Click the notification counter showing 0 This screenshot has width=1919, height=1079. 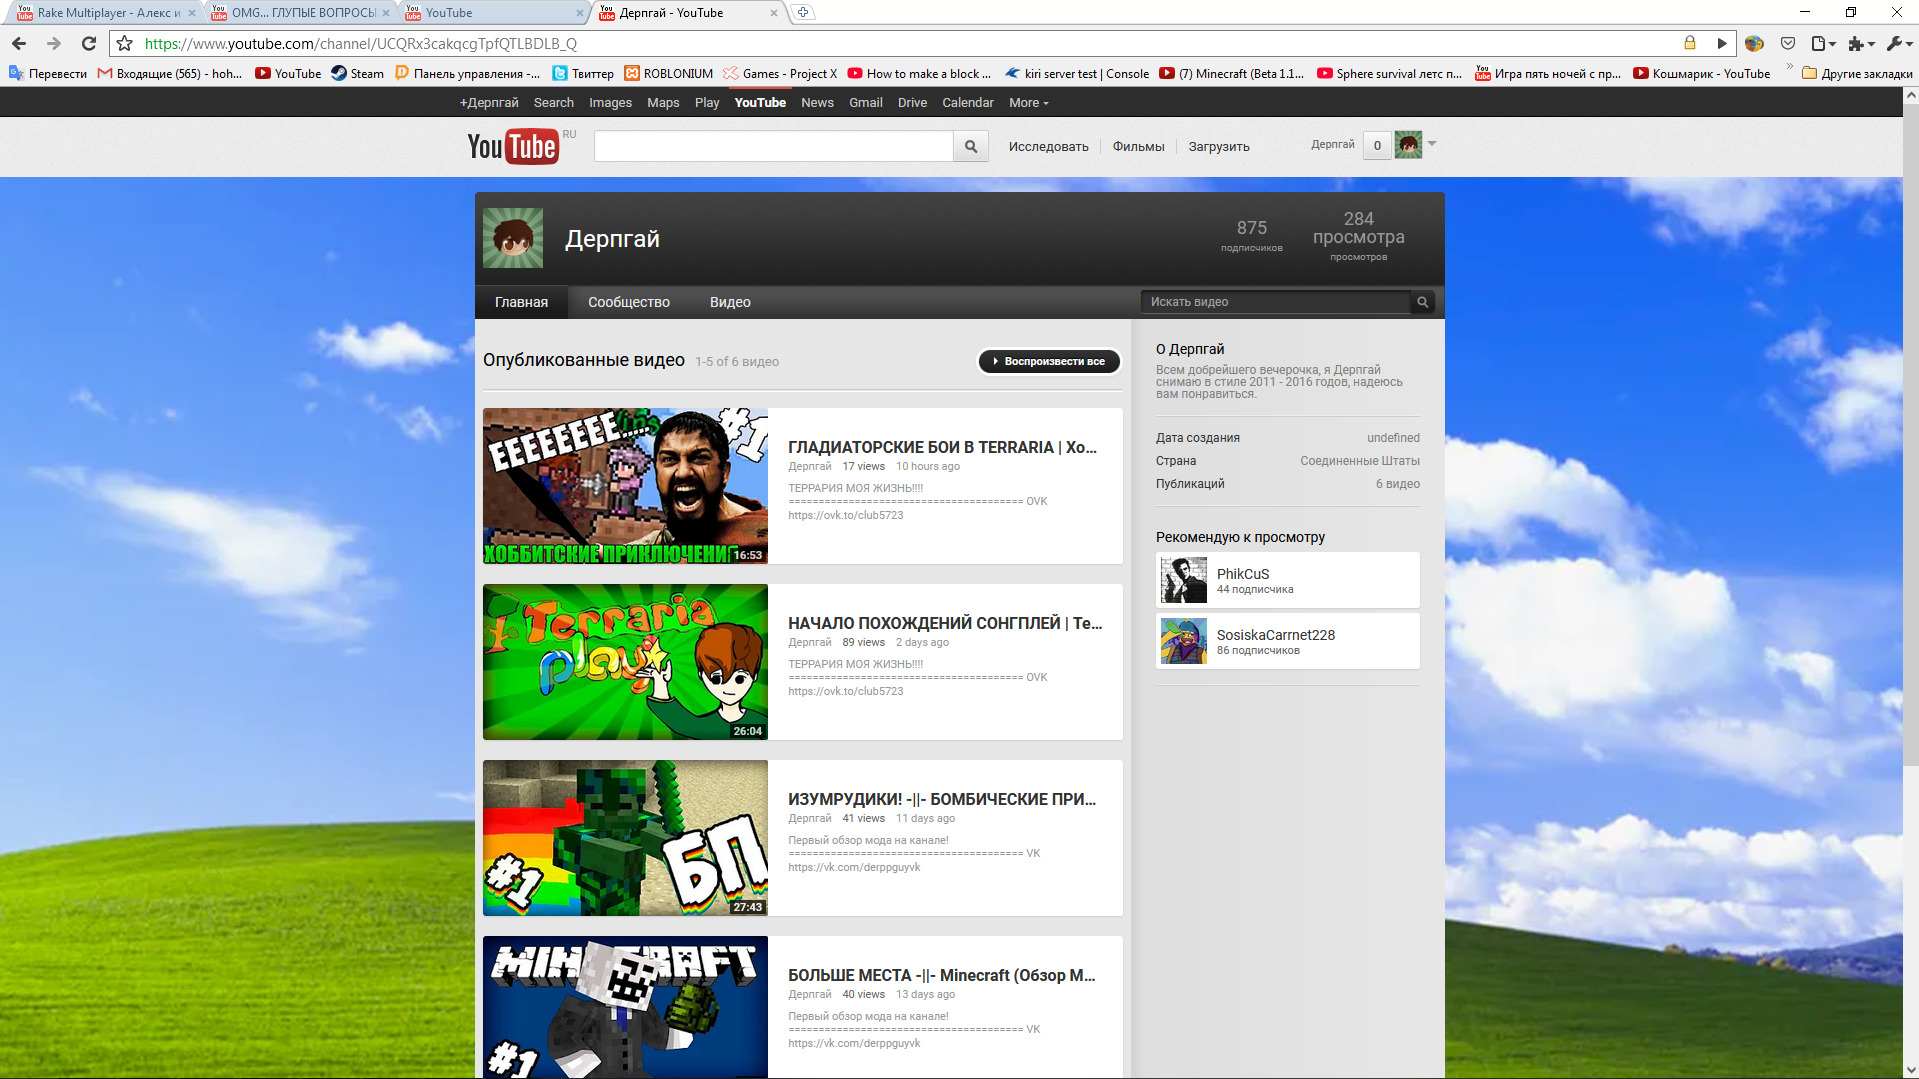(x=1377, y=145)
